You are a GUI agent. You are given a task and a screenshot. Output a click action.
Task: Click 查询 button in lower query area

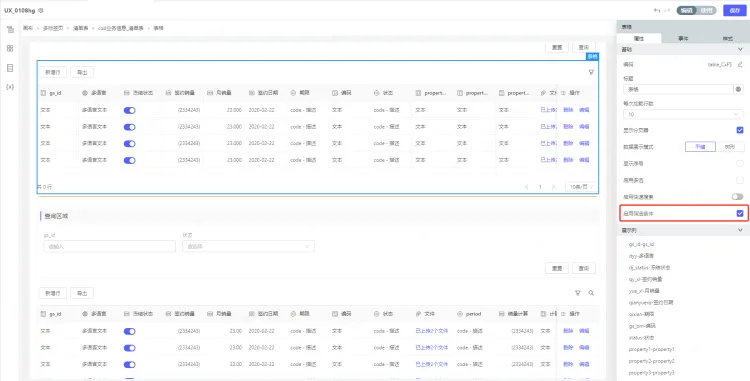pyautogui.click(x=584, y=268)
